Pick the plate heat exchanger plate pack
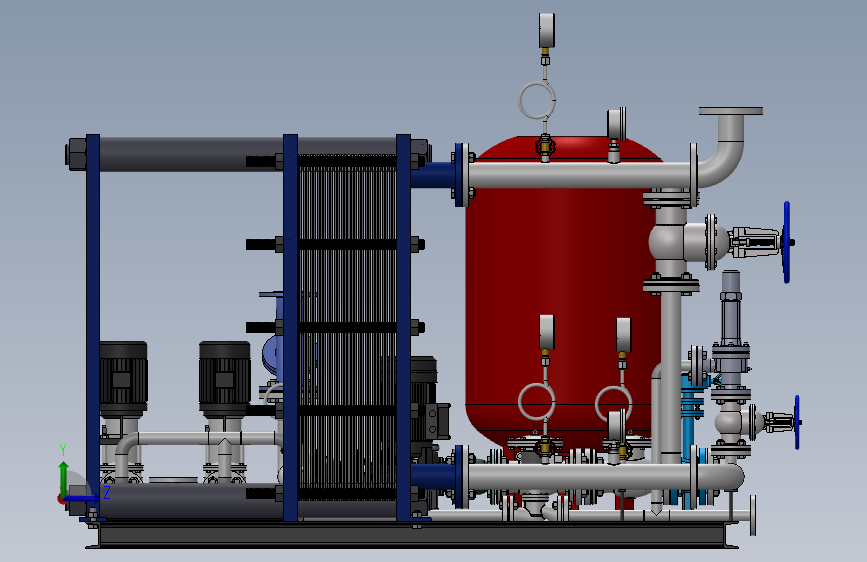 point(347,327)
